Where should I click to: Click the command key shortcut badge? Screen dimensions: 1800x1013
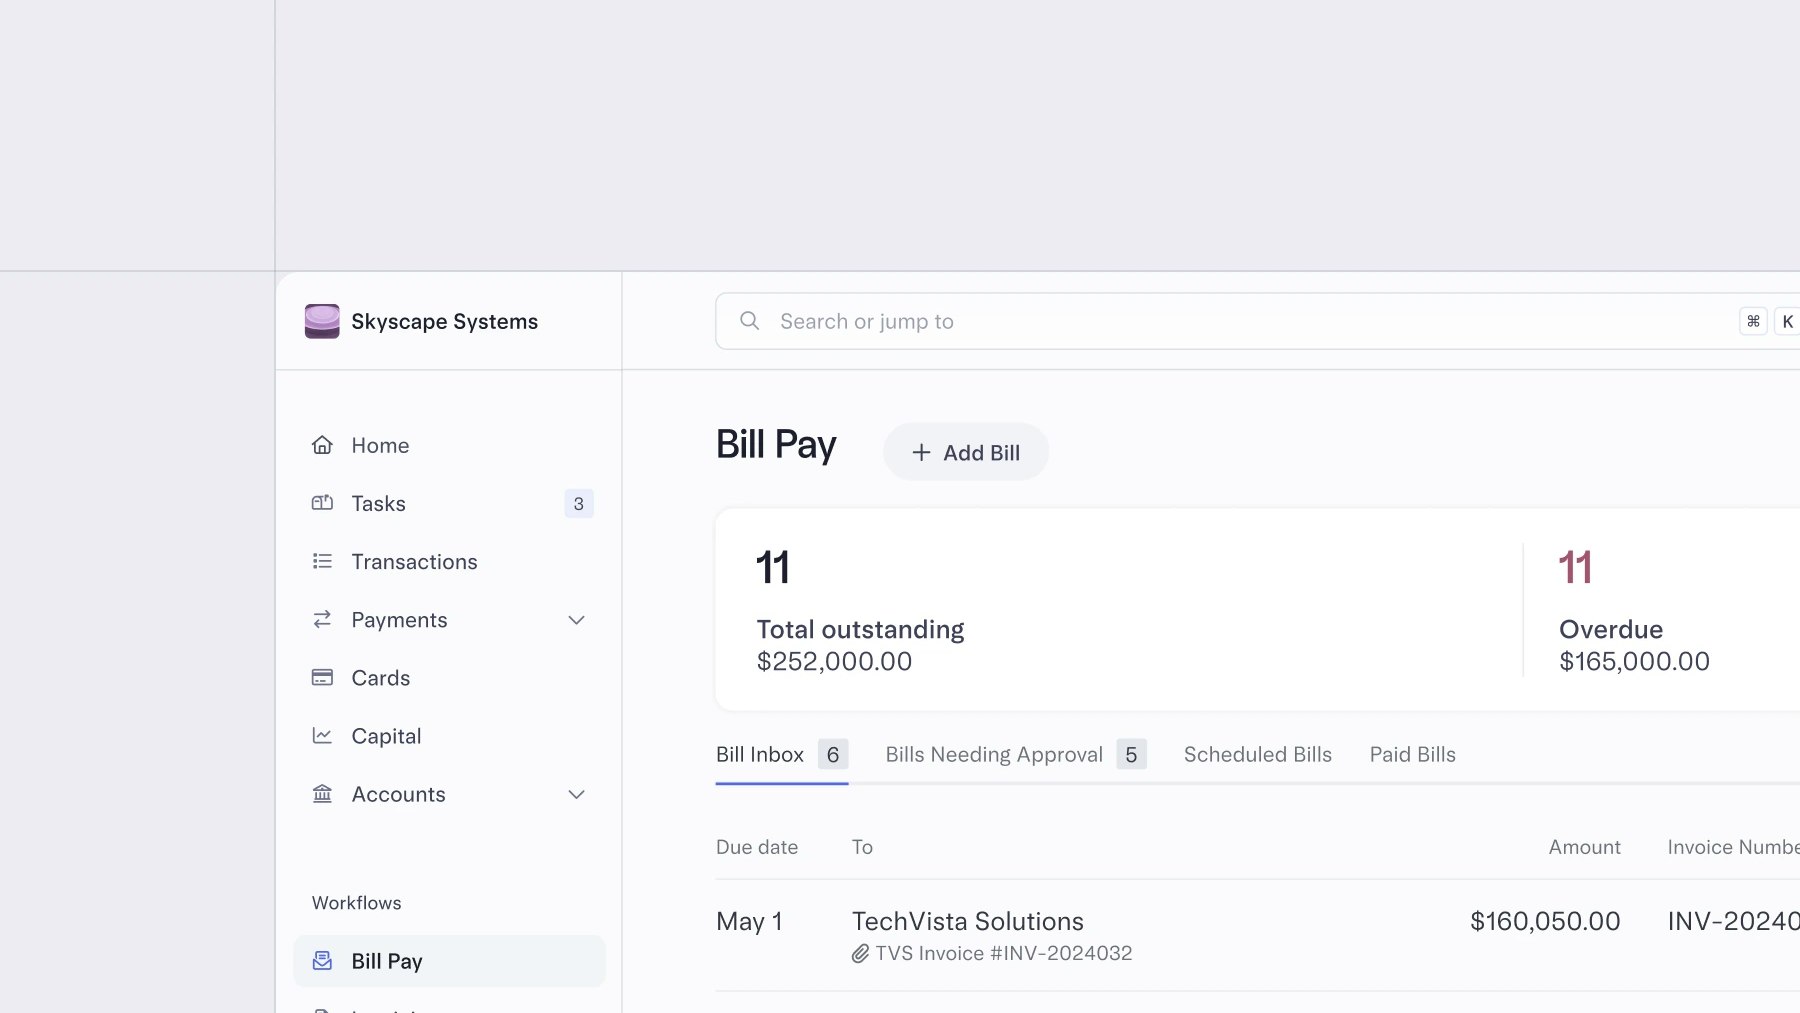1753,321
